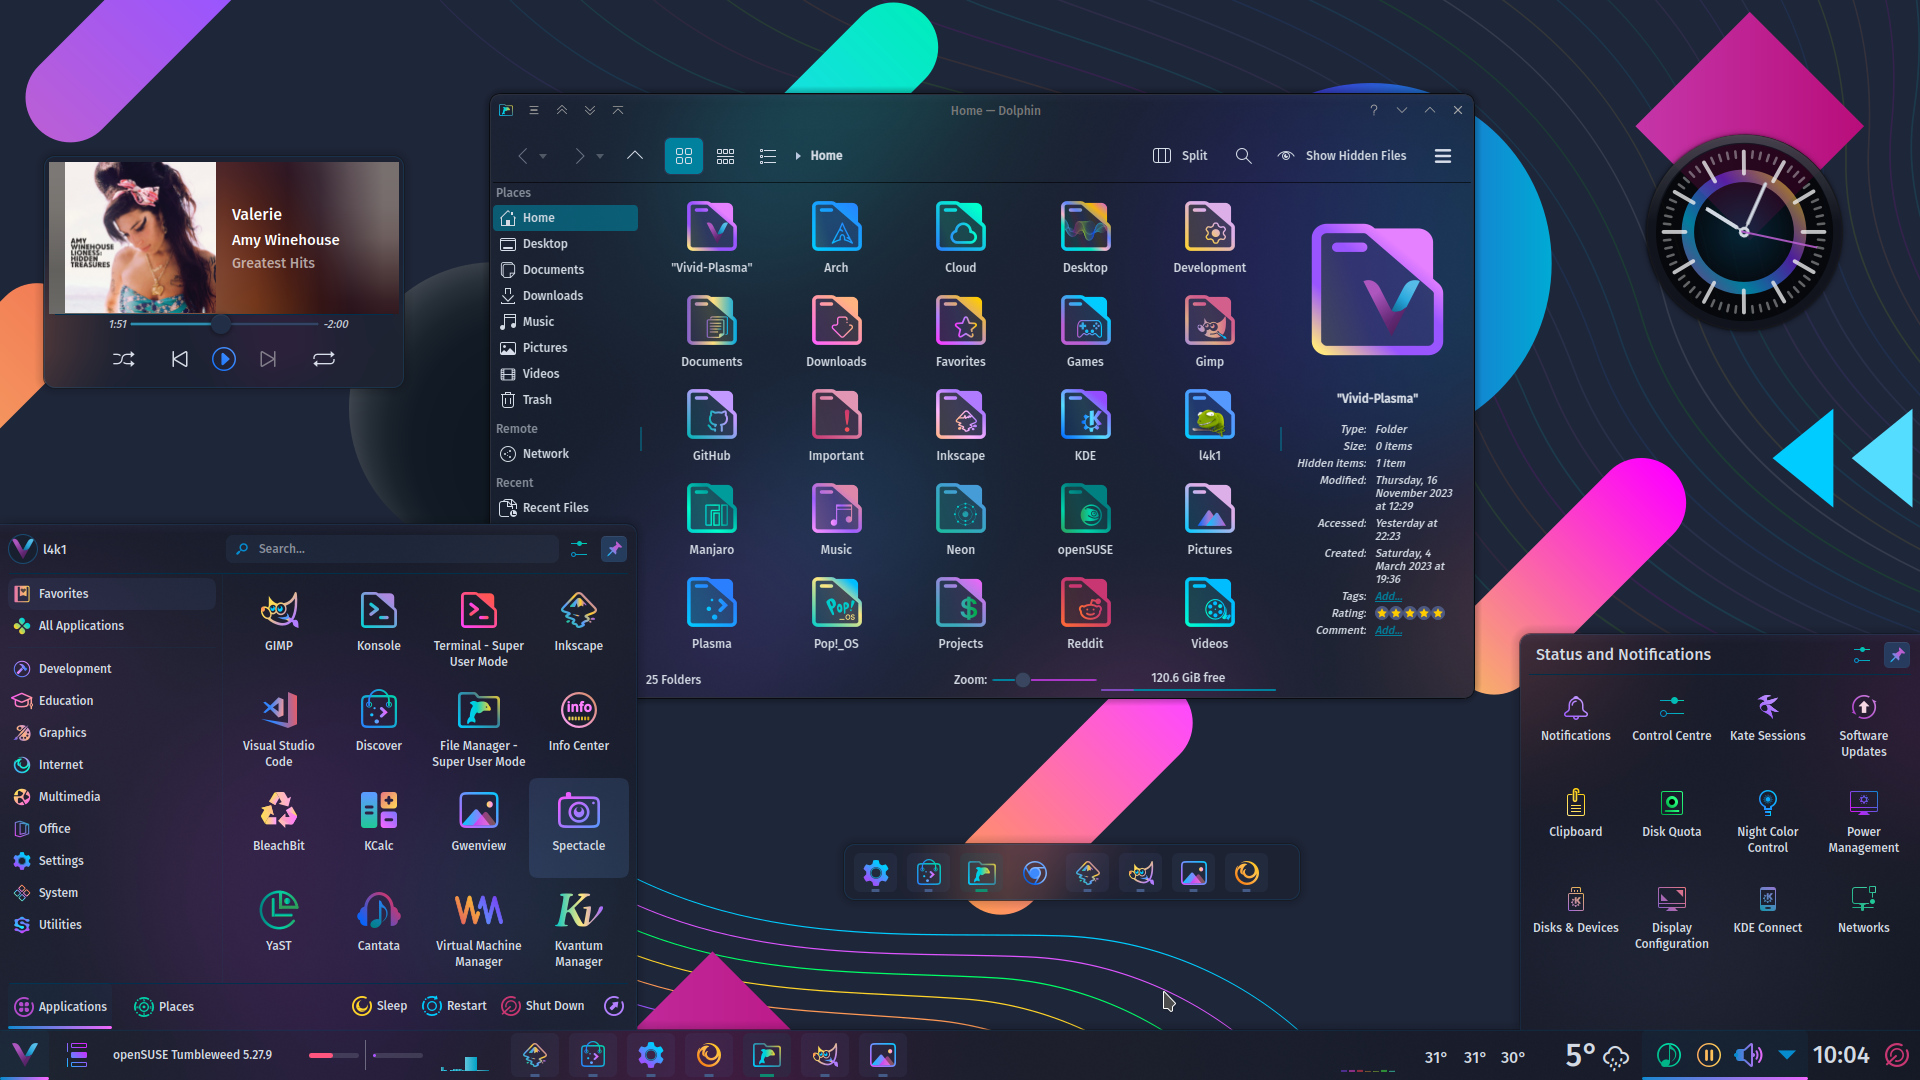Switch to Places tab in launcher
Viewport: 1920px width, 1080px height.
click(x=164, y=1007)
